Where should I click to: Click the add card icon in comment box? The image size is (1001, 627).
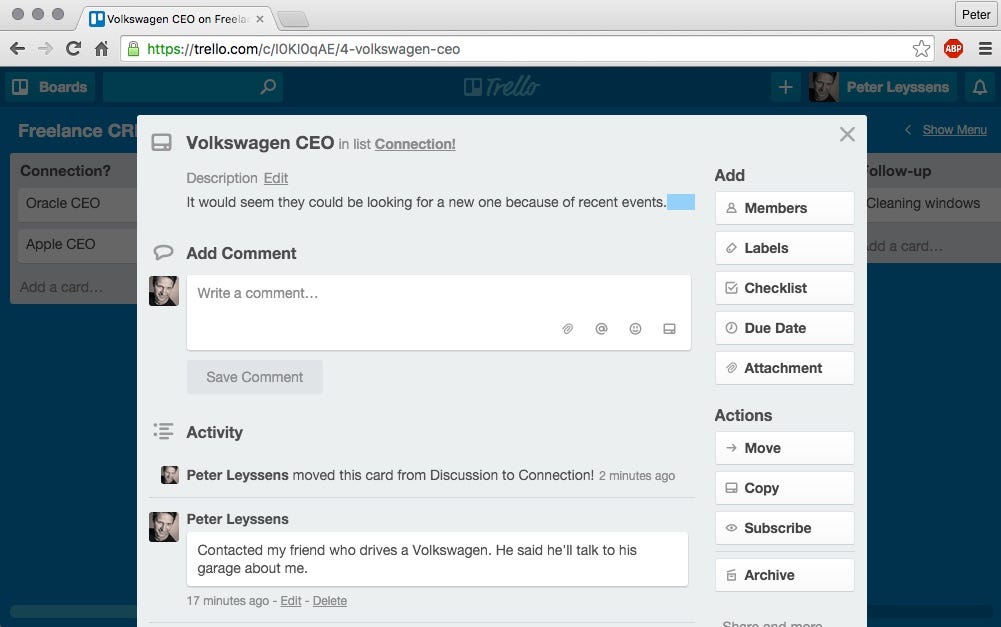[669, 329]
